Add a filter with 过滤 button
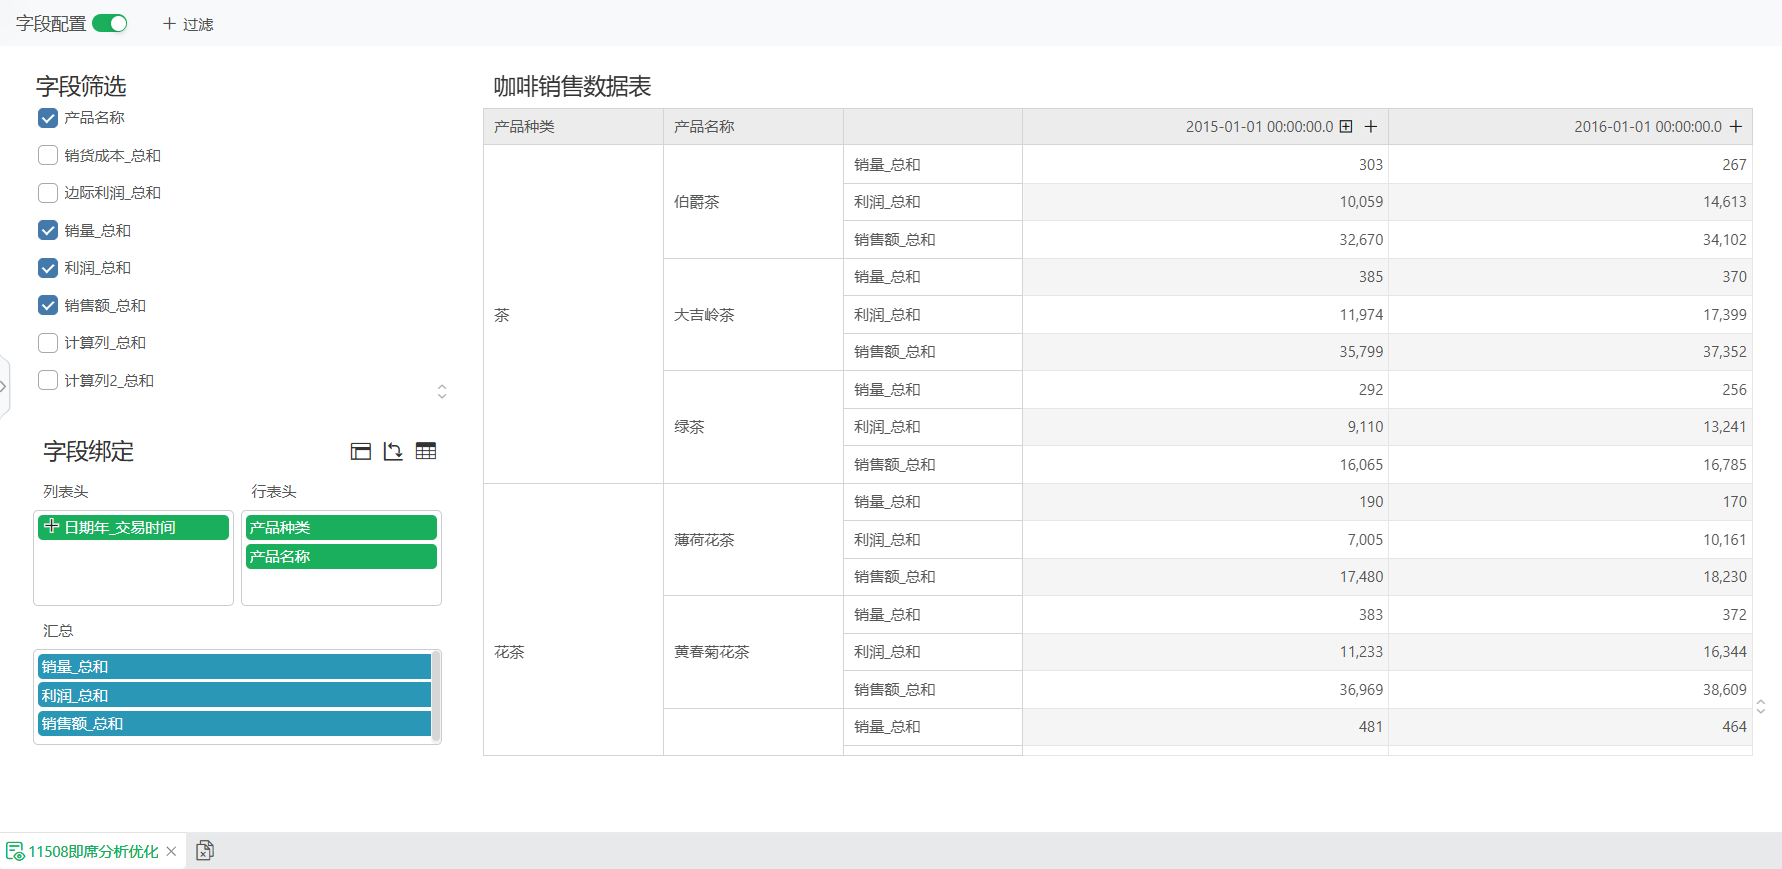This screenshot has width=1782, height=869. (x=188, y=24)
